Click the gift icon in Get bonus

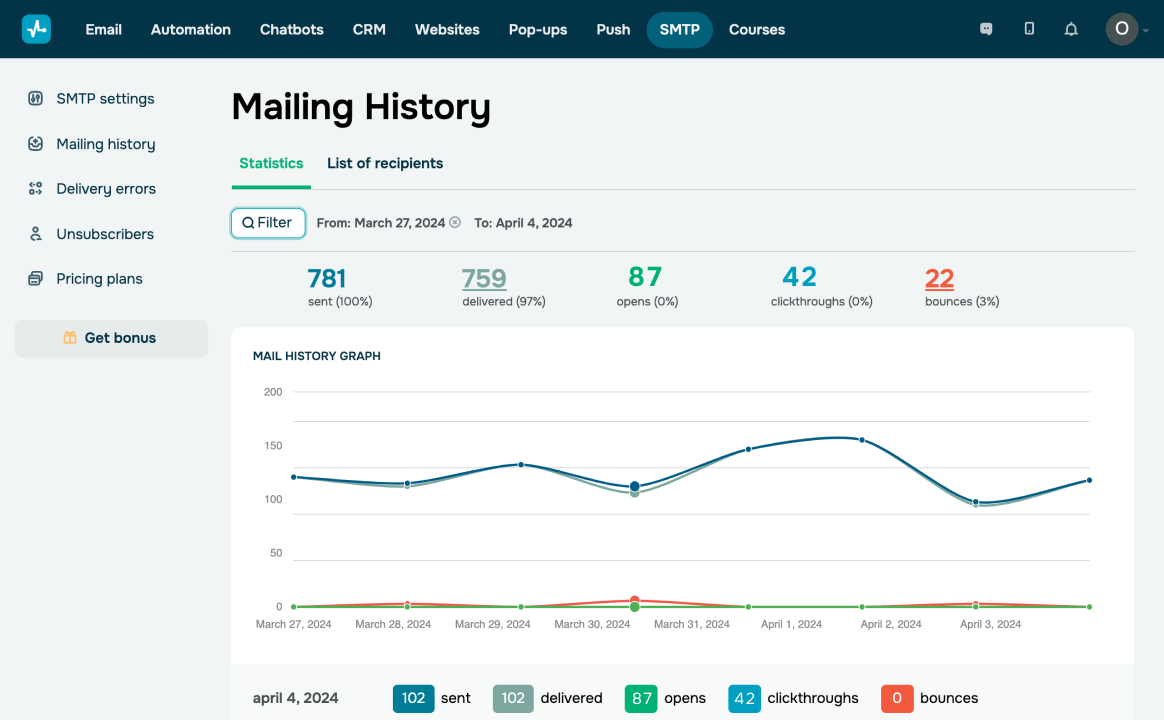coord(70,338)
